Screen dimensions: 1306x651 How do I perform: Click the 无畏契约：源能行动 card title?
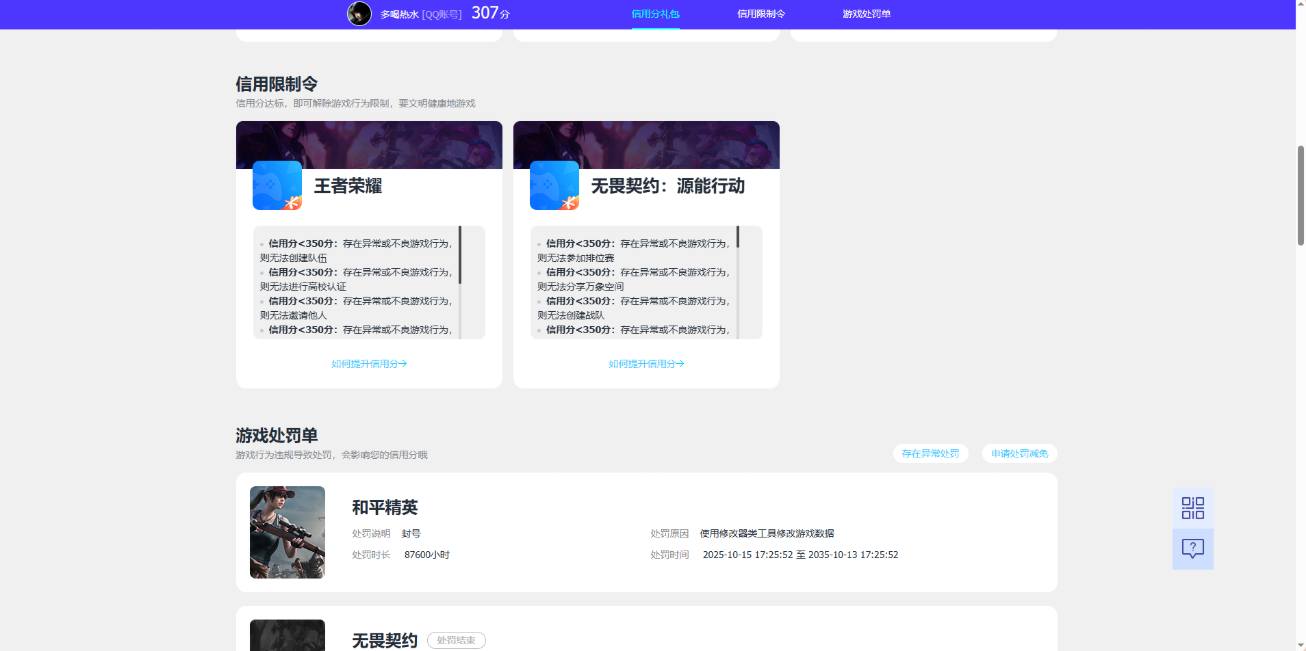(668, 186)
